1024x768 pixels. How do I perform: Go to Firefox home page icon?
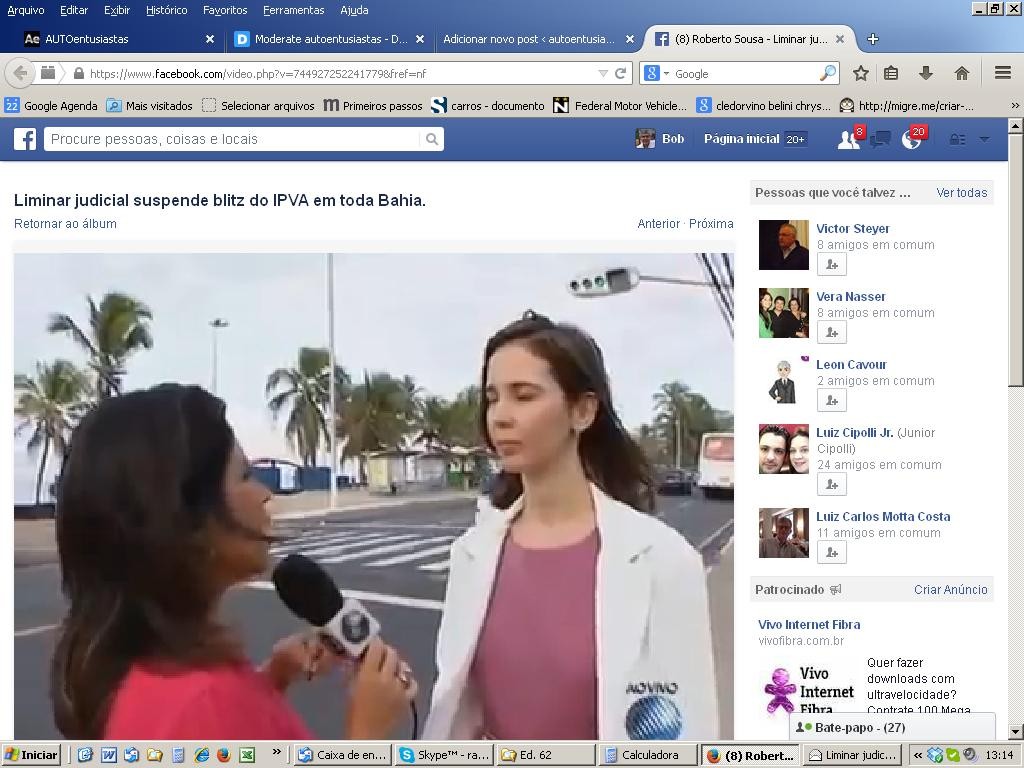click(961, 73)
